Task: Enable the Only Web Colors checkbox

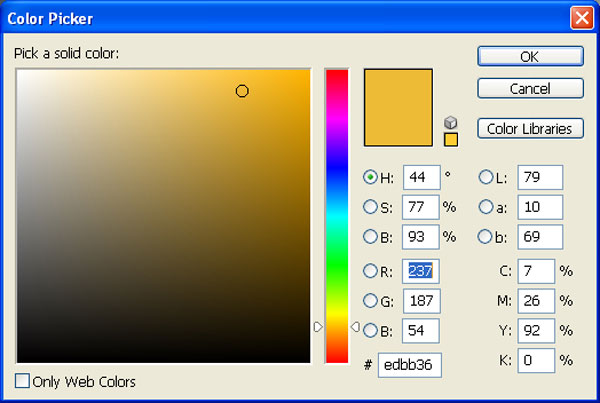Action: click(23, 381)
